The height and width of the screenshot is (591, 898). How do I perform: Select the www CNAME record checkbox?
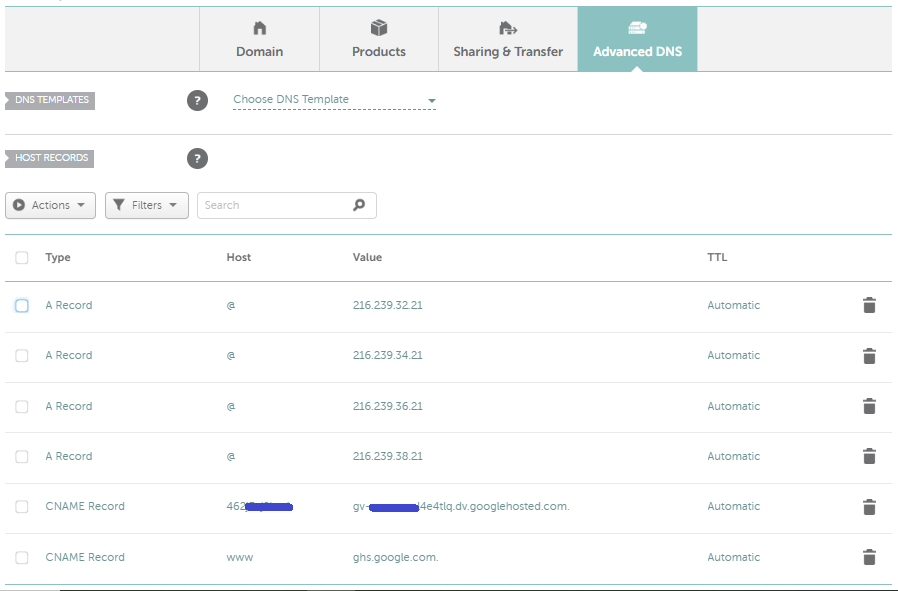pos(22,557)
